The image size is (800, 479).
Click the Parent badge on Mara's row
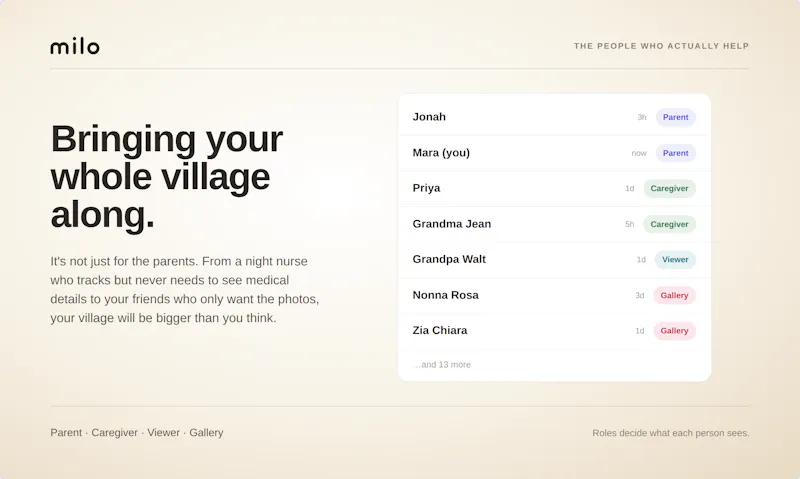coord(676,153)
